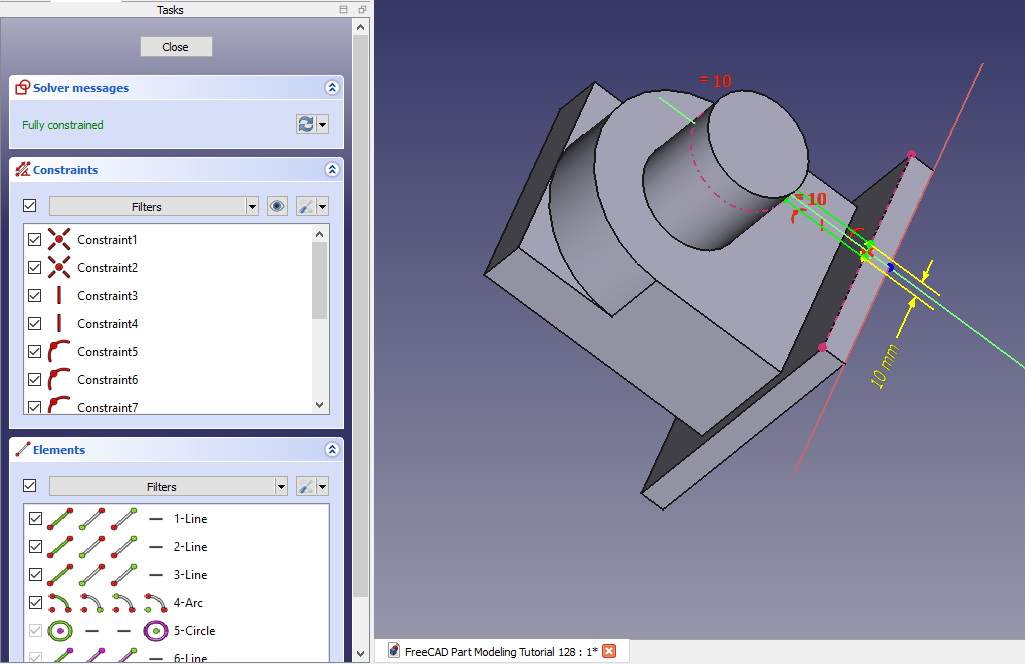This screenshot has height=664, width=1025.
Task: Click the constraints list scrollbar down arrow
Action: [320, 405]
